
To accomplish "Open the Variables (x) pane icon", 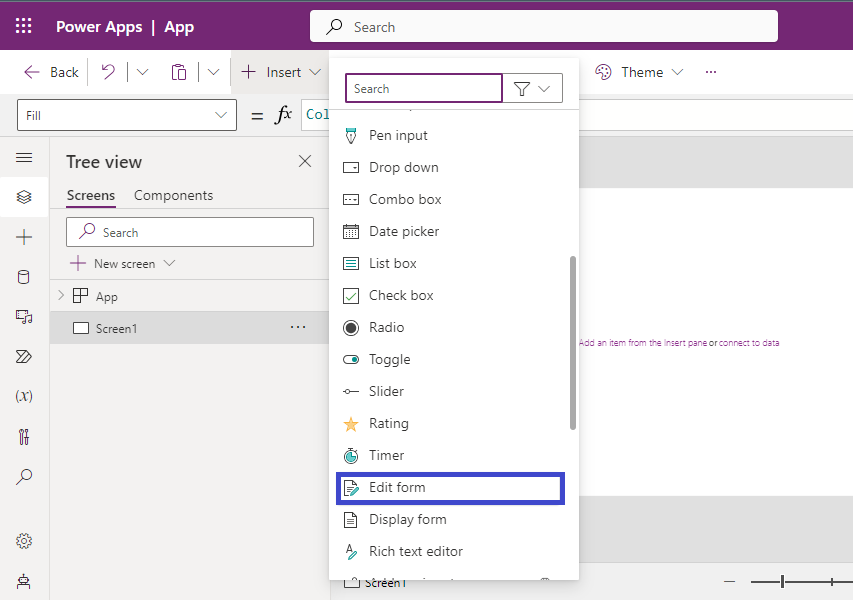I will point(24,396).
